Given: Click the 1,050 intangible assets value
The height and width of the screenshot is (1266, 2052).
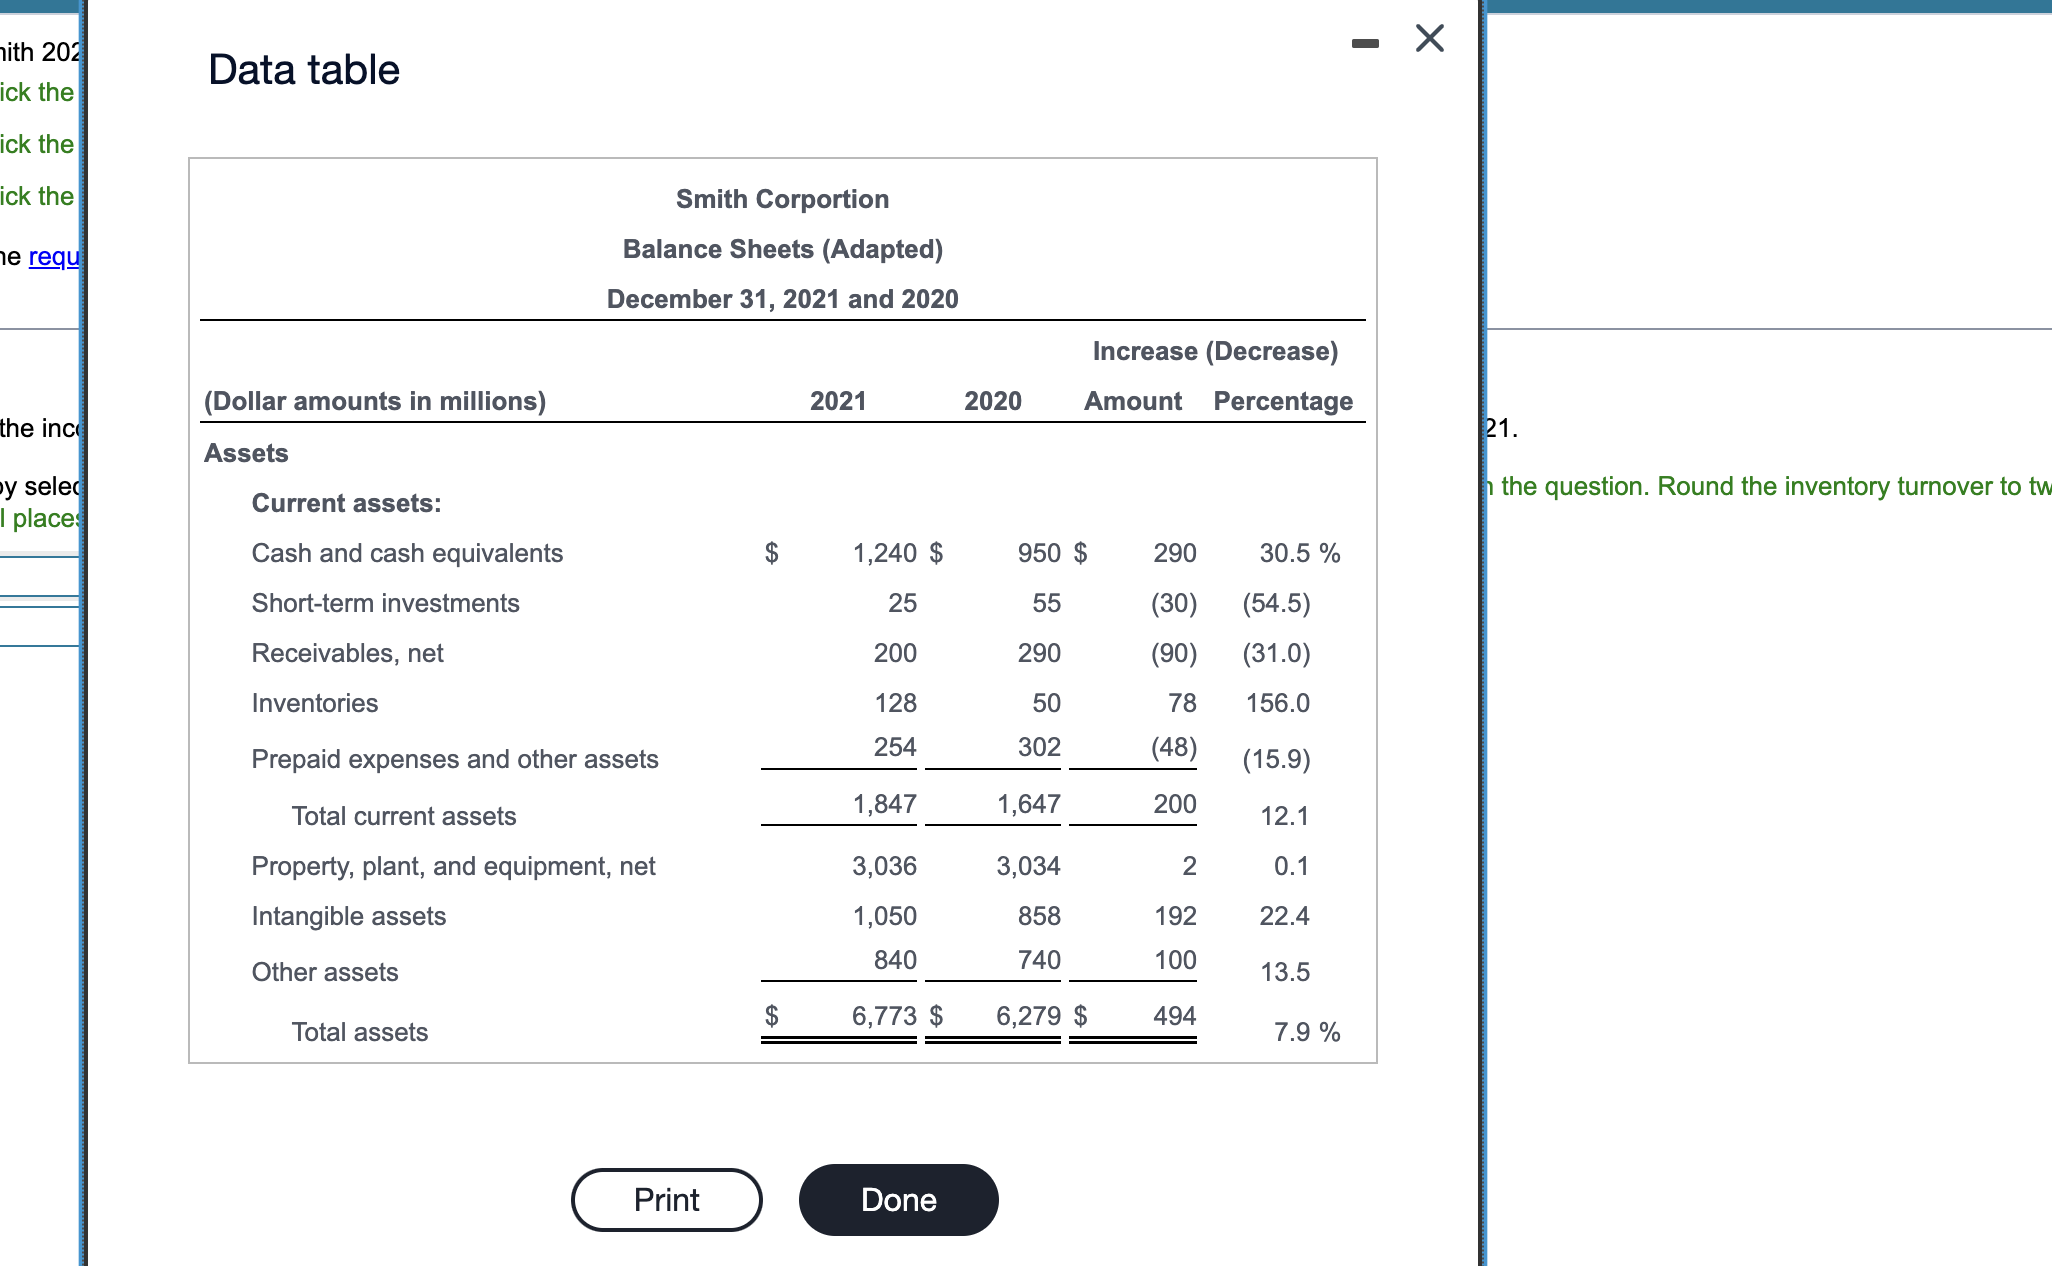Looking at the screenshot, I should click(884, 916).
